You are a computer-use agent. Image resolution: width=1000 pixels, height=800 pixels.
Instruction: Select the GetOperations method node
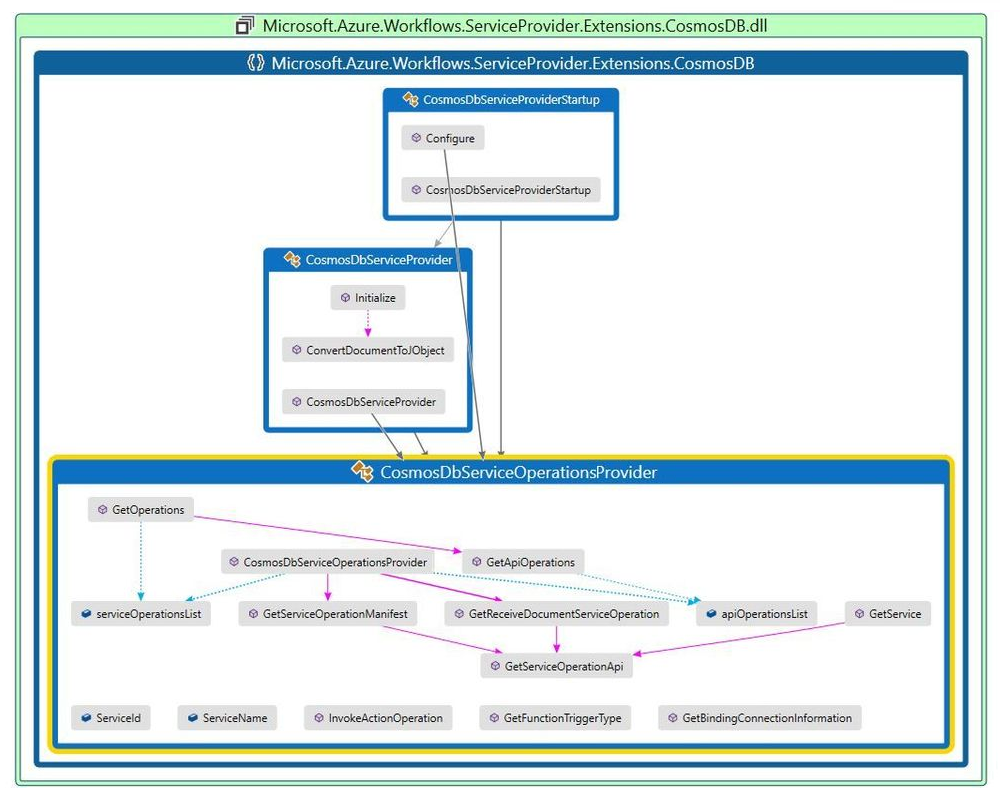[x=141, y=509]
